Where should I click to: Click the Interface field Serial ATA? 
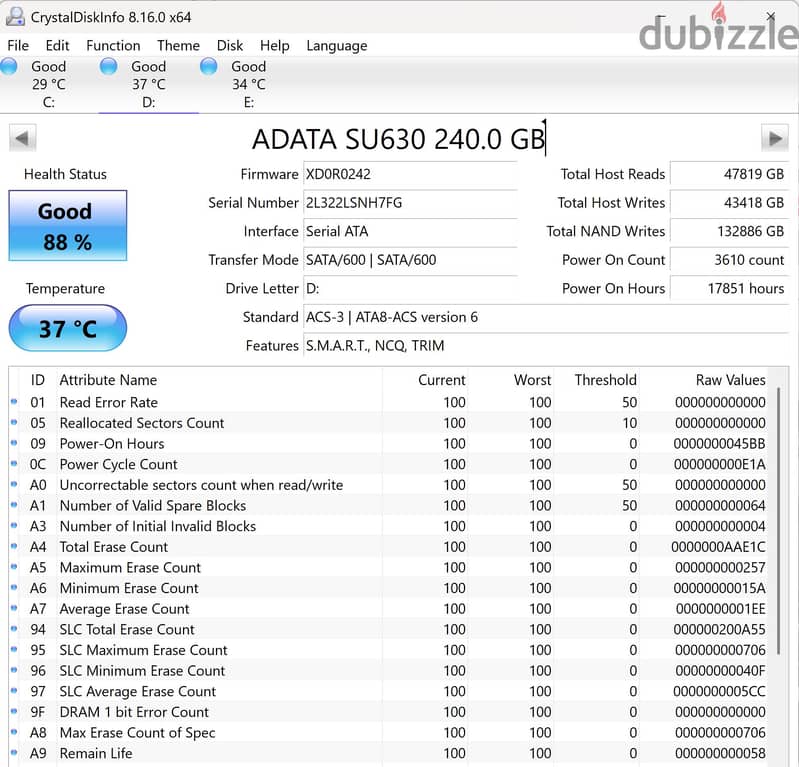(410, 231)
